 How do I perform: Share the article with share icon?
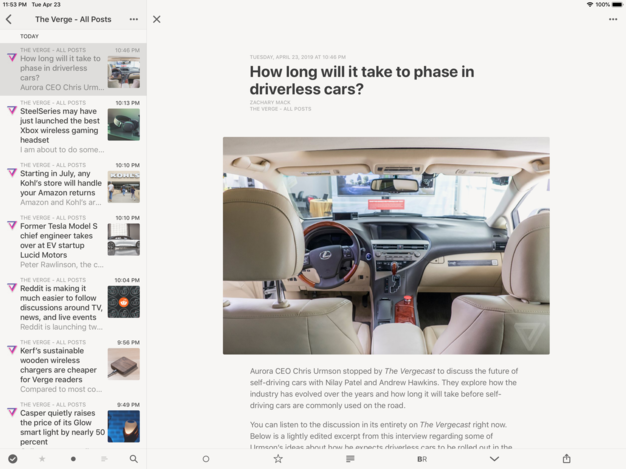[567, 459]
